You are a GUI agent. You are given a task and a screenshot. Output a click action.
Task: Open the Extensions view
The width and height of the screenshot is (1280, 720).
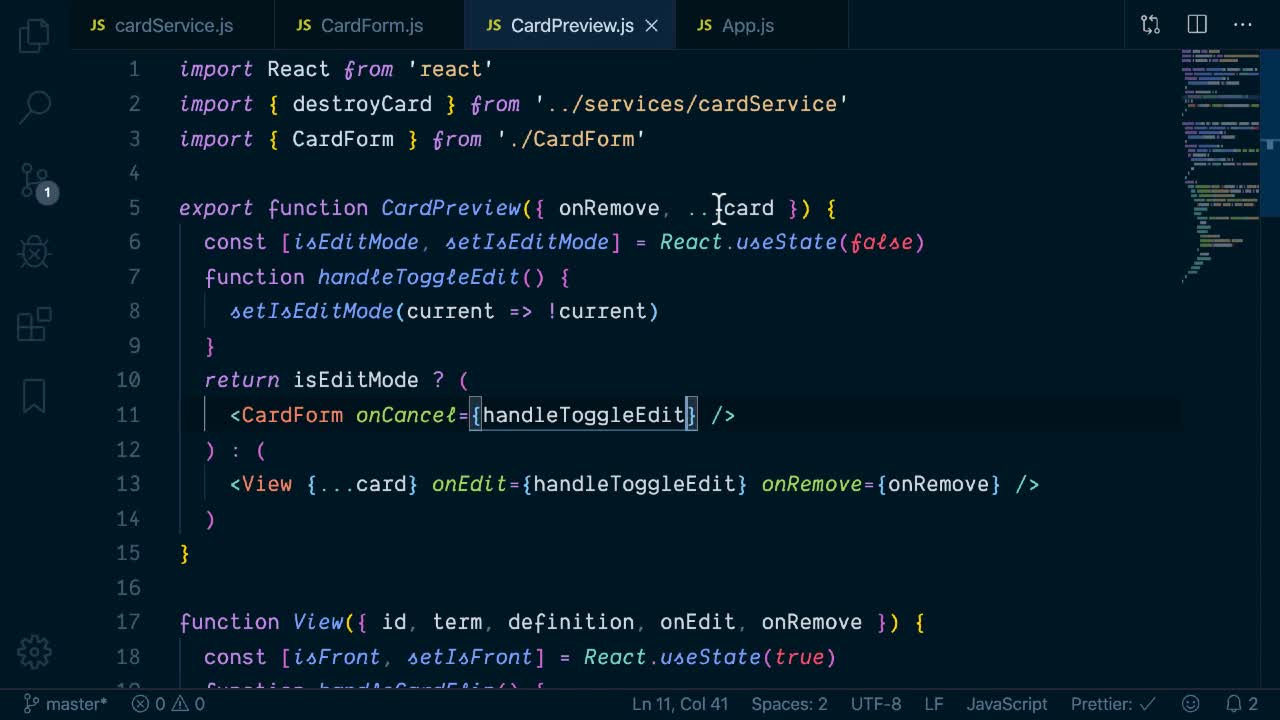(x=34, y=325)
